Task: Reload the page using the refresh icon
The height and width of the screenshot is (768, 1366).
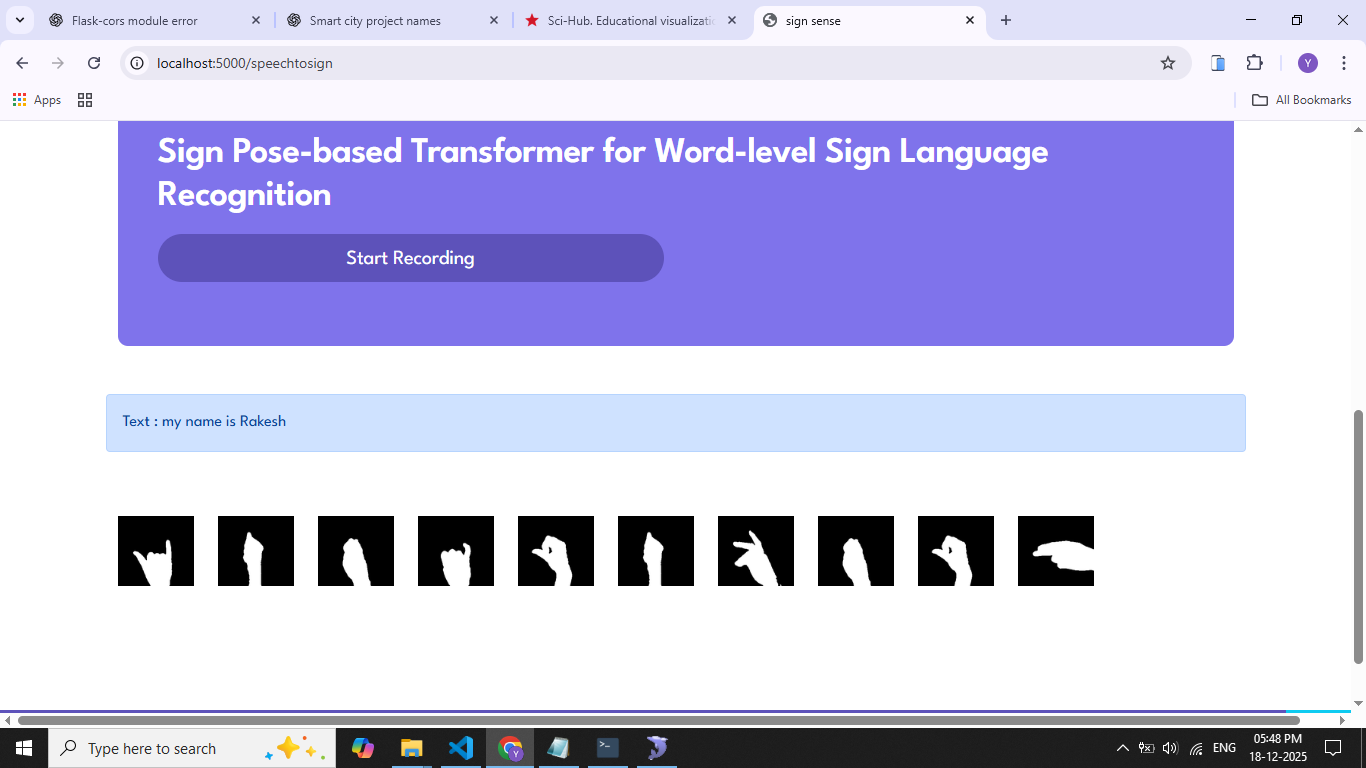Action: tap(94, 63)
